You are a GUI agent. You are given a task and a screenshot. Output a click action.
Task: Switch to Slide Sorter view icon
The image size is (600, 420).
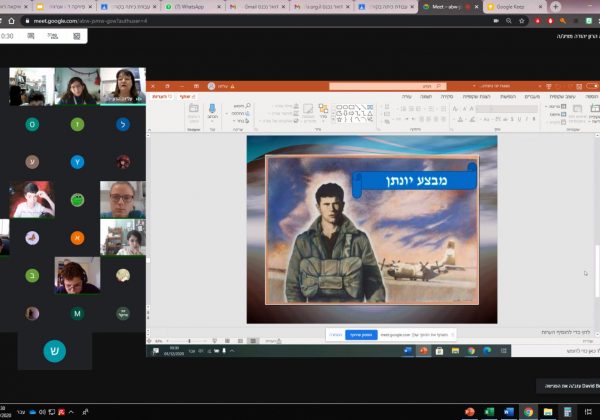(x=240, y=340)
